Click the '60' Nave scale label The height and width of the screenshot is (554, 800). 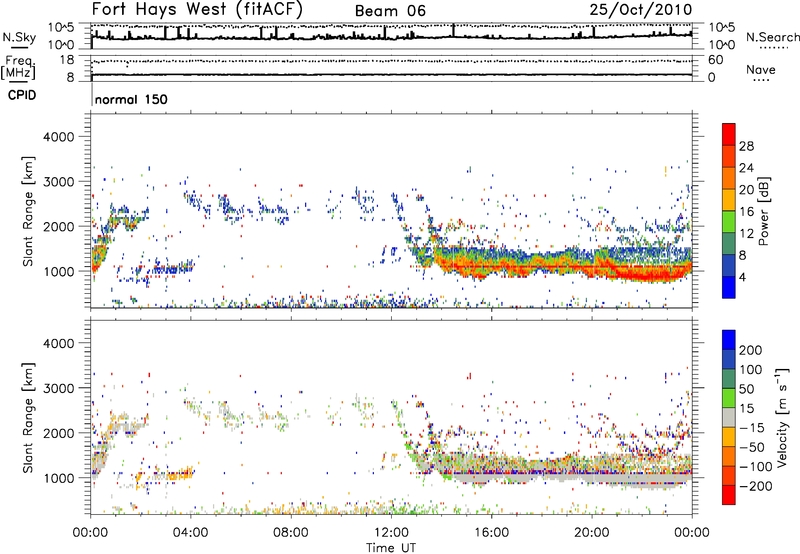tap(716, 60)
